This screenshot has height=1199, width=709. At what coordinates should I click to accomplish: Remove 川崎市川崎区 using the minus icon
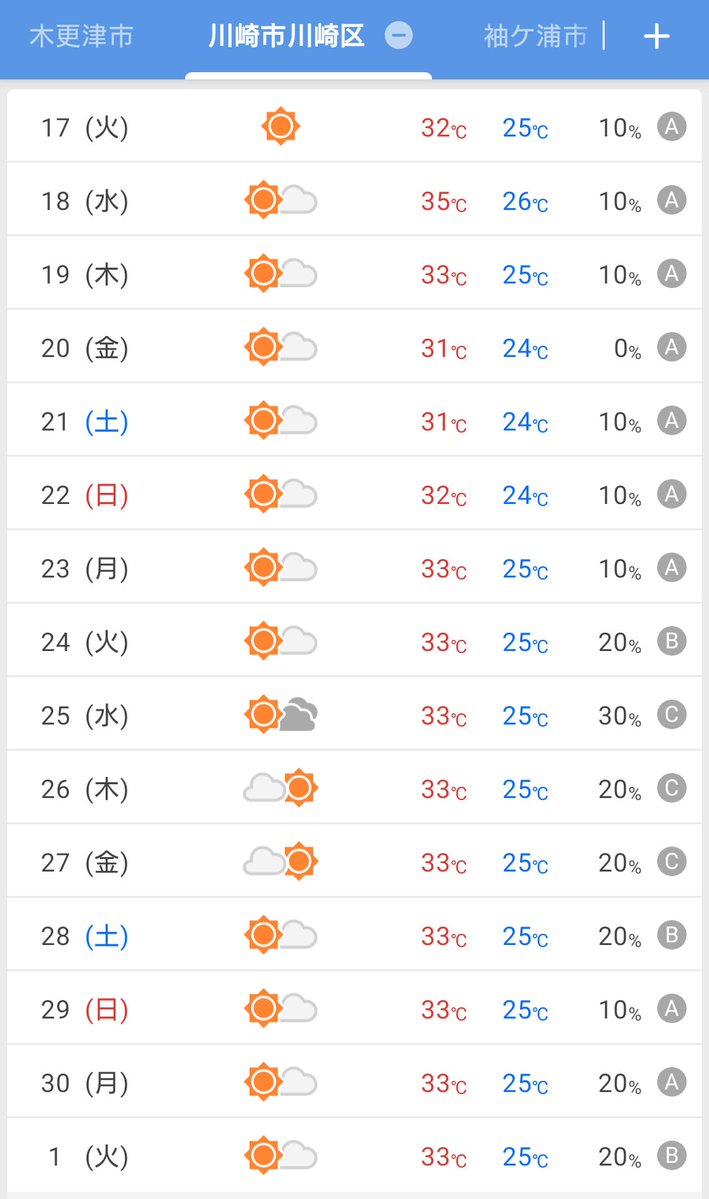pos(398,35)
